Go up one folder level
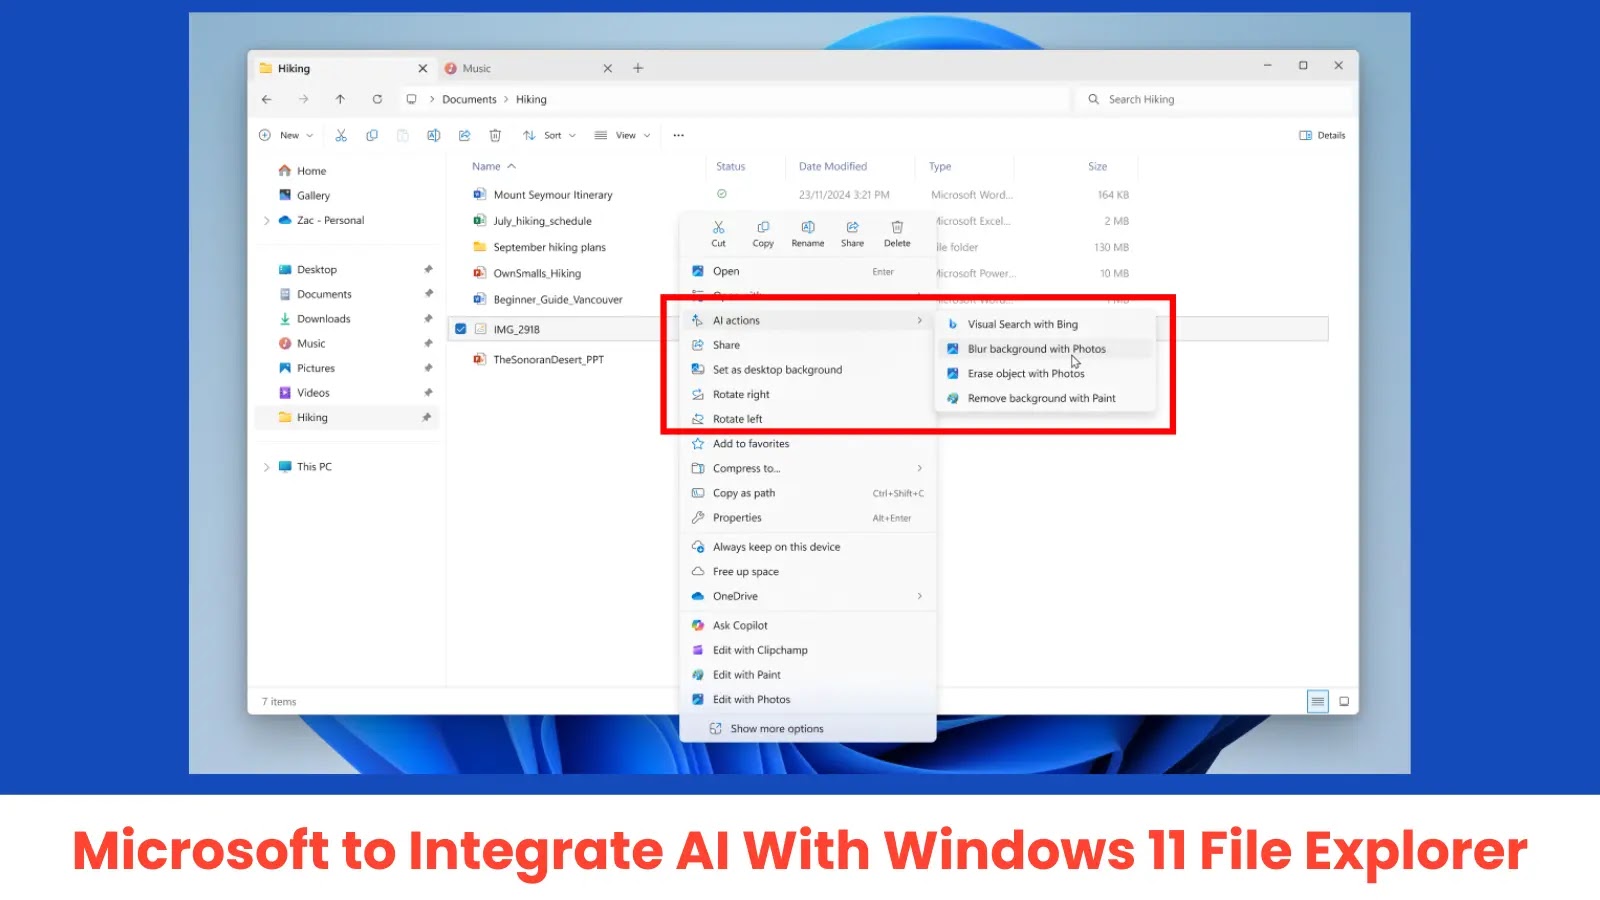The height and width of the screenshot is (900, 1600). (340, 99)
